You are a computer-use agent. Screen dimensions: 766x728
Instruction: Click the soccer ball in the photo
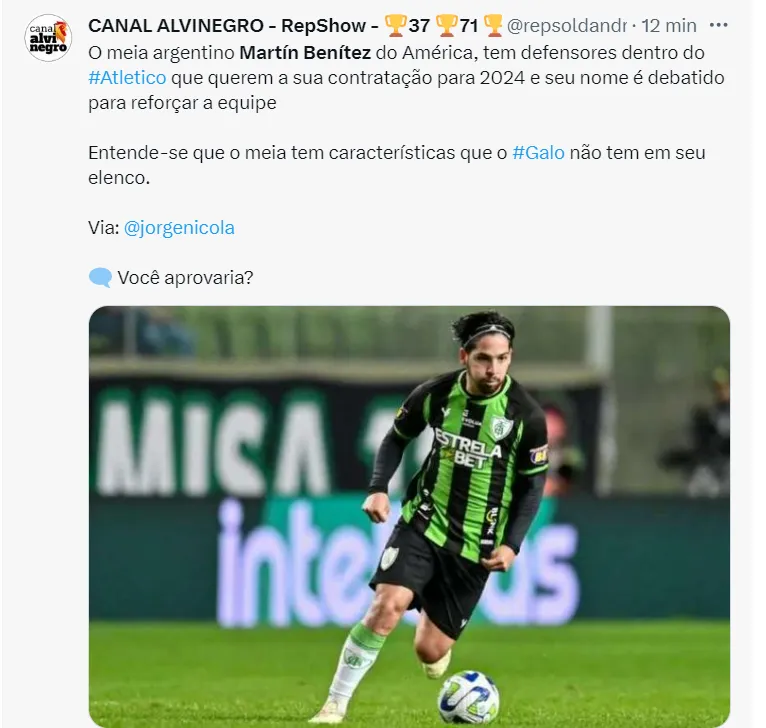click(468, 696)
